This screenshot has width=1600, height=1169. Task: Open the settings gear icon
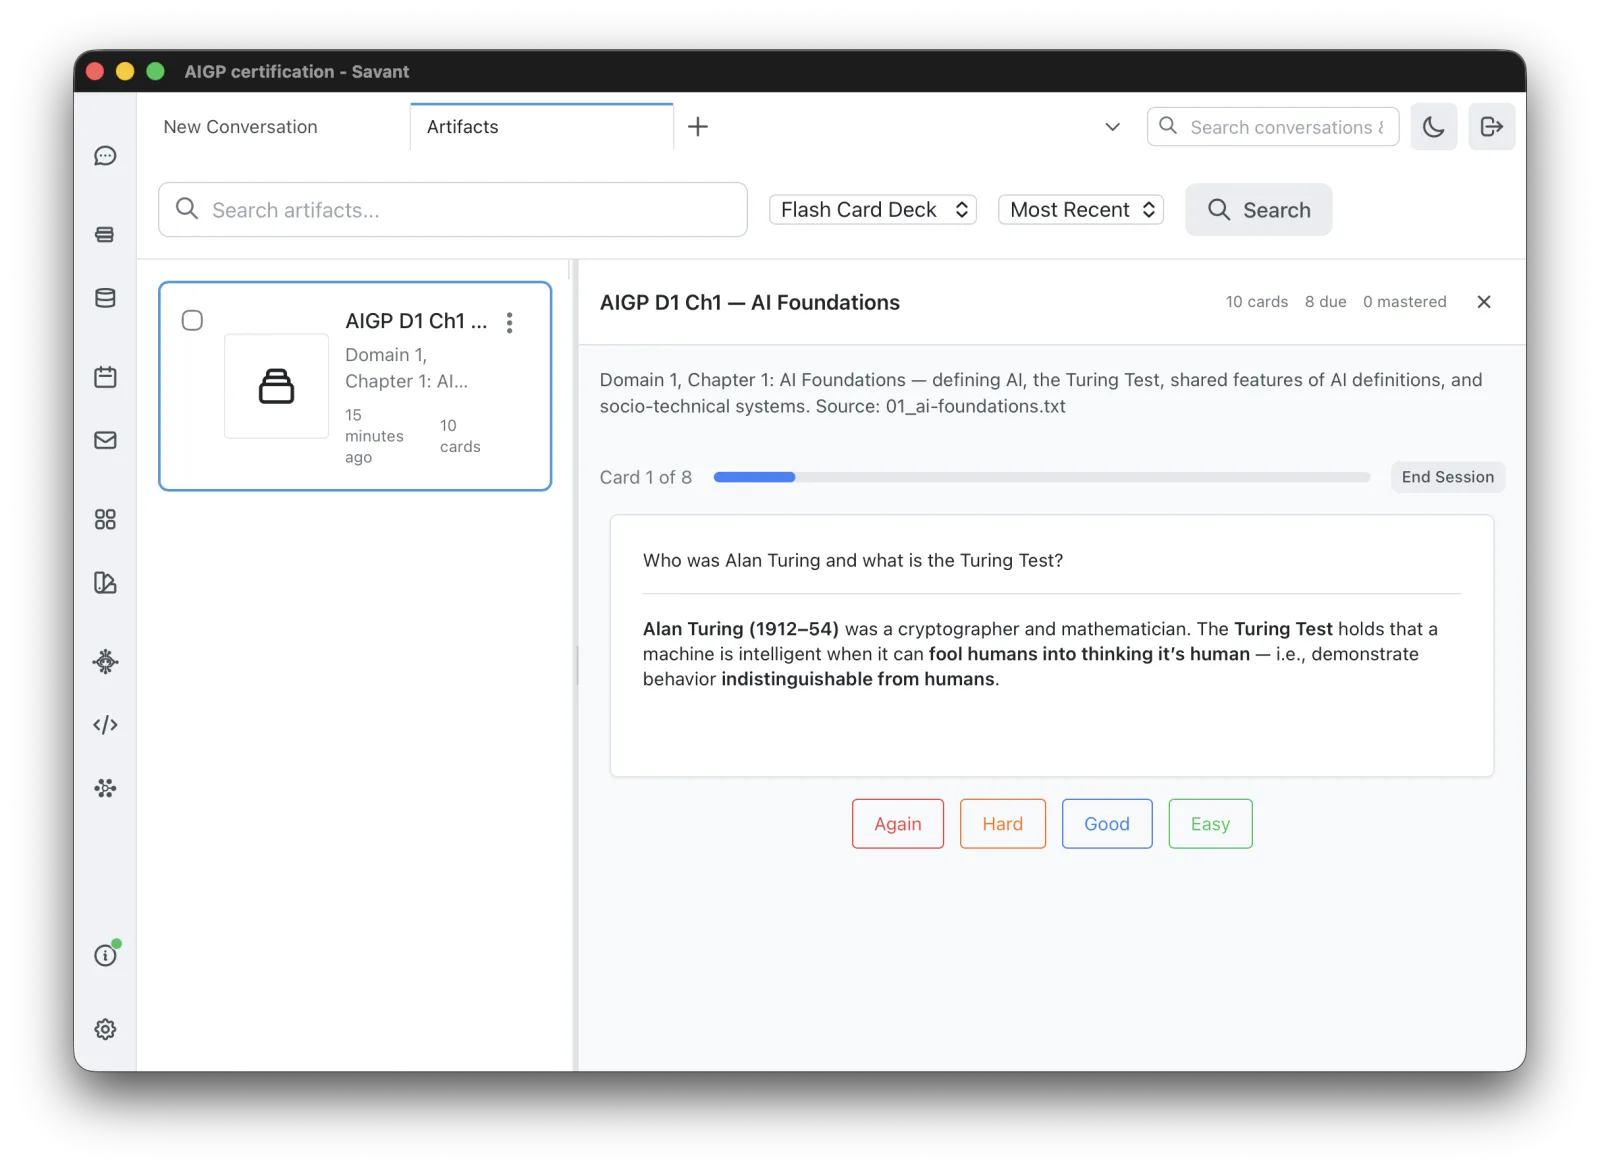[105, 1029]
